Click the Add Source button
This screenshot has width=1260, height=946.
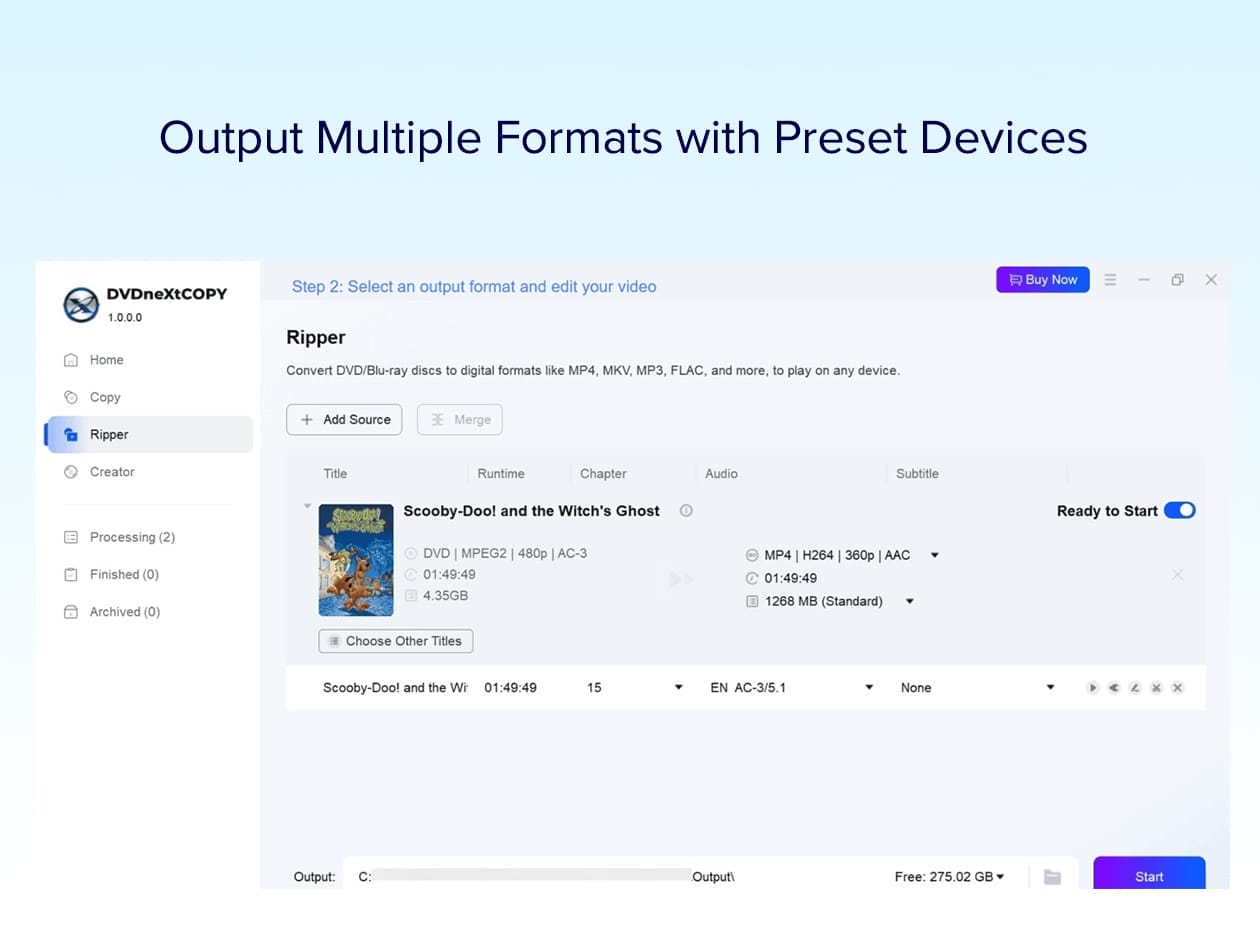point(344,420)
